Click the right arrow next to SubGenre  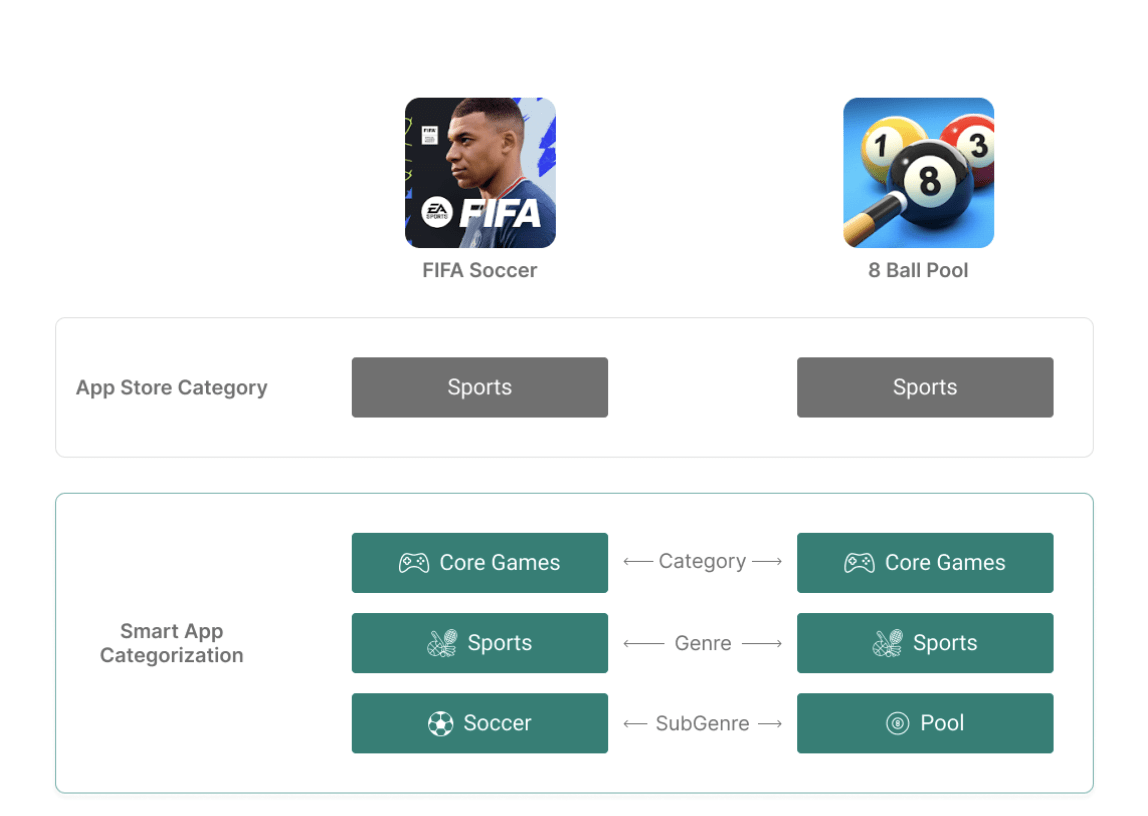click(770, 724)
